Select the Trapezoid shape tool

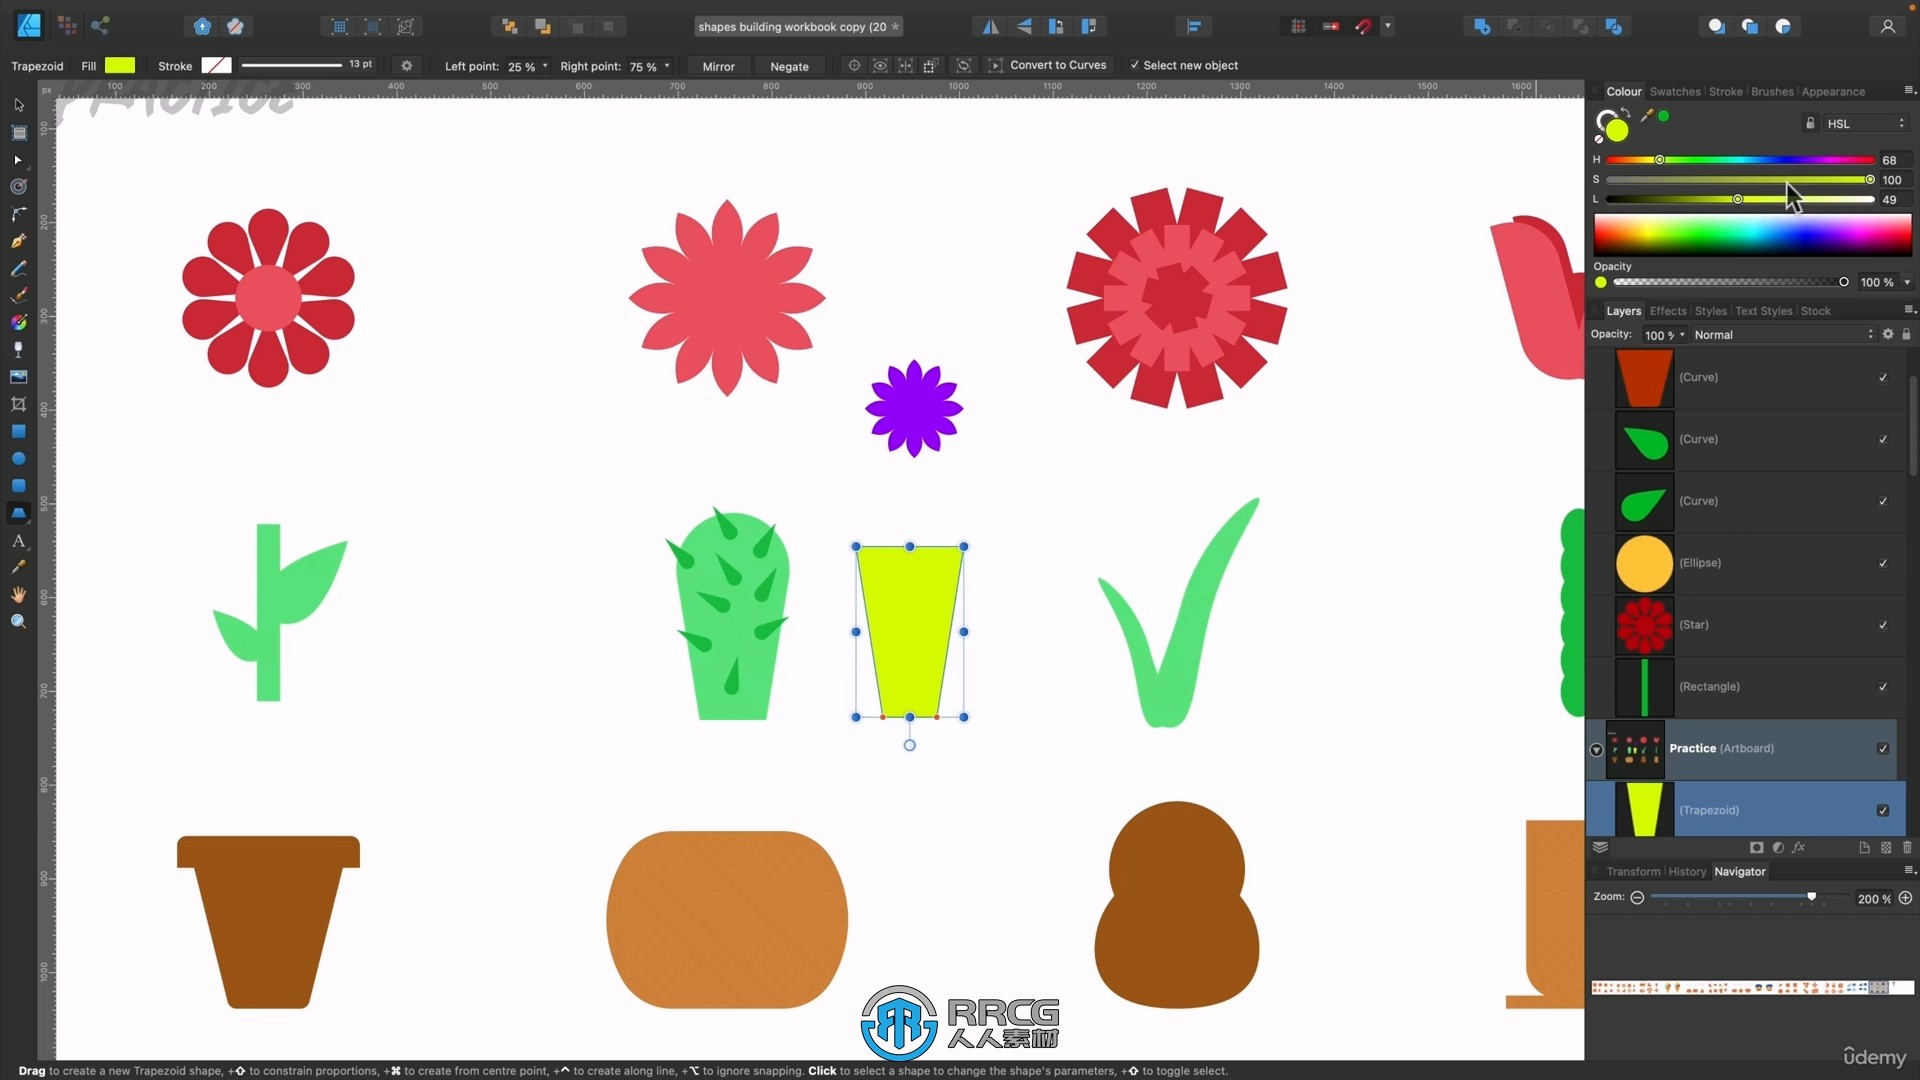click(18, 512)
